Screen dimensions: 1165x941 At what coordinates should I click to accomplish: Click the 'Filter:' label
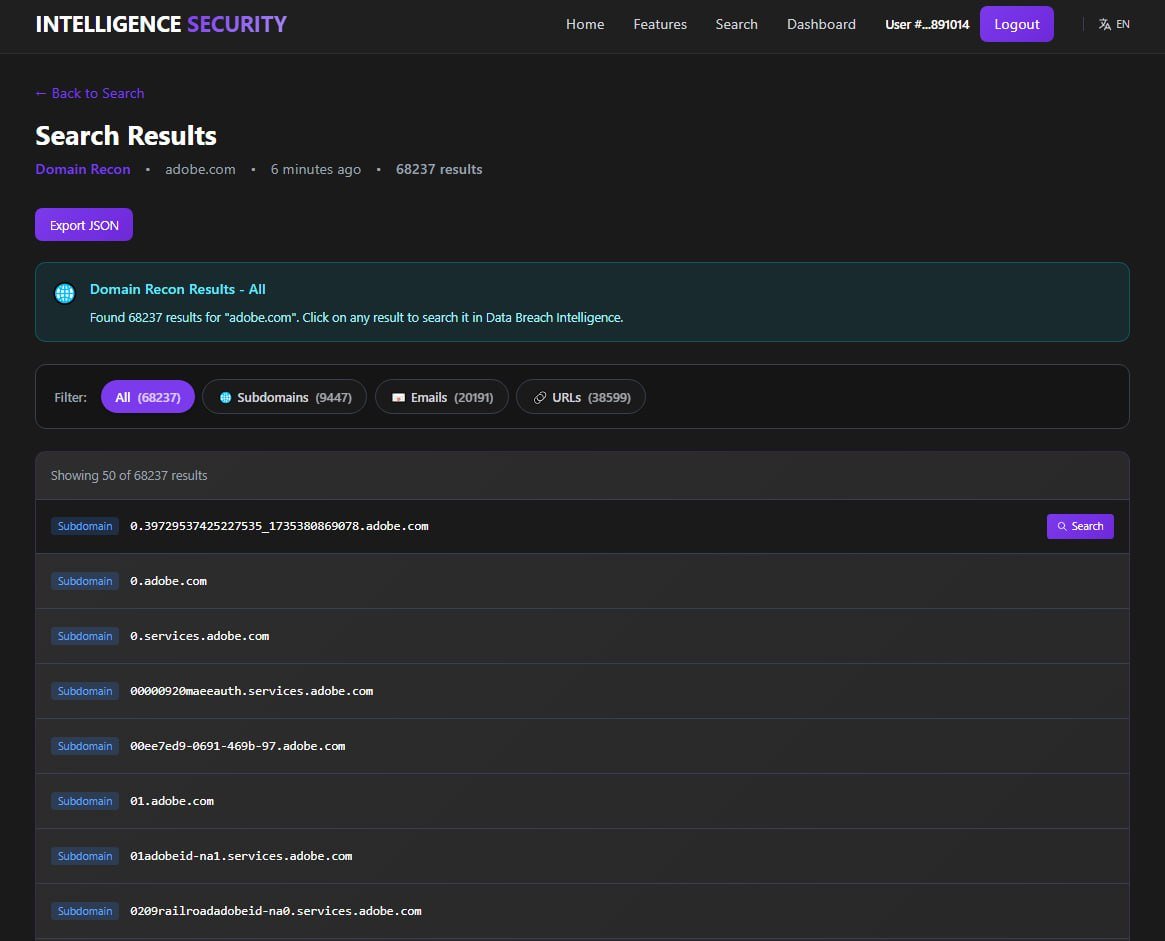tap(71, 398)
